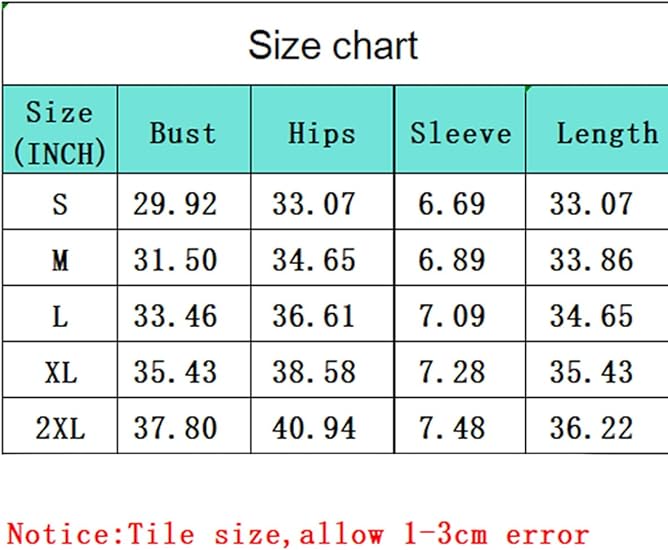Click hips value 36.61 in L row
This screenshot has width=668, height=550.
[314, 316]
